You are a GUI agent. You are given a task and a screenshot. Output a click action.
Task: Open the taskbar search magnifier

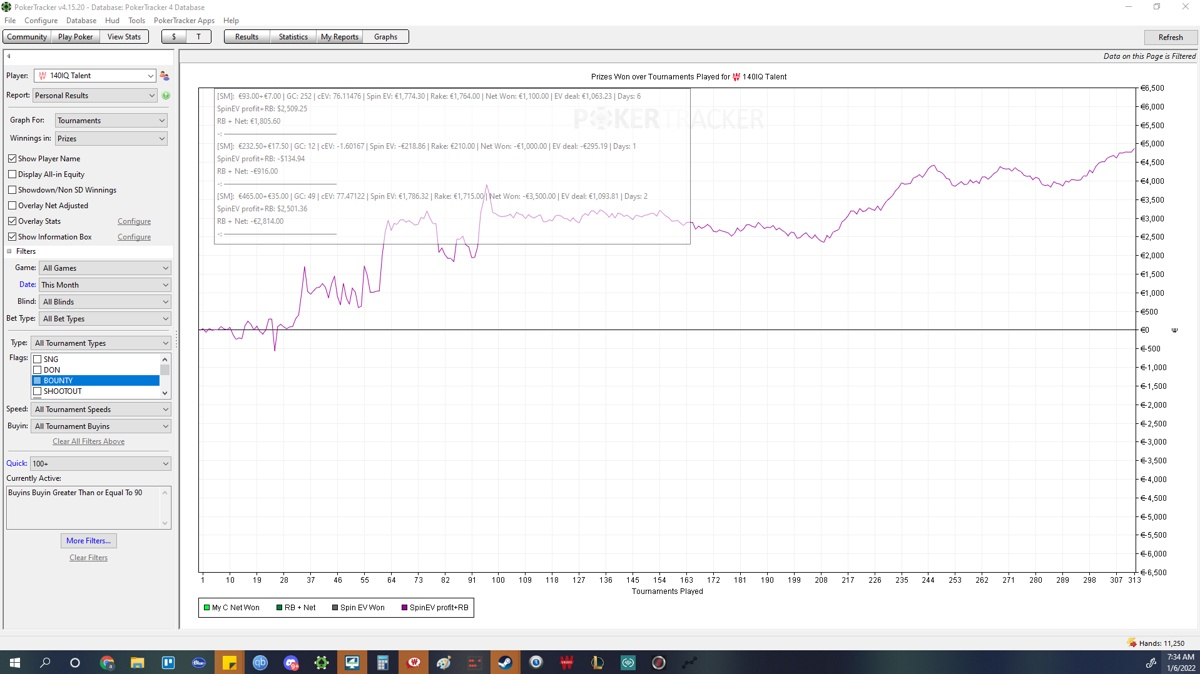tap(45, 662)
